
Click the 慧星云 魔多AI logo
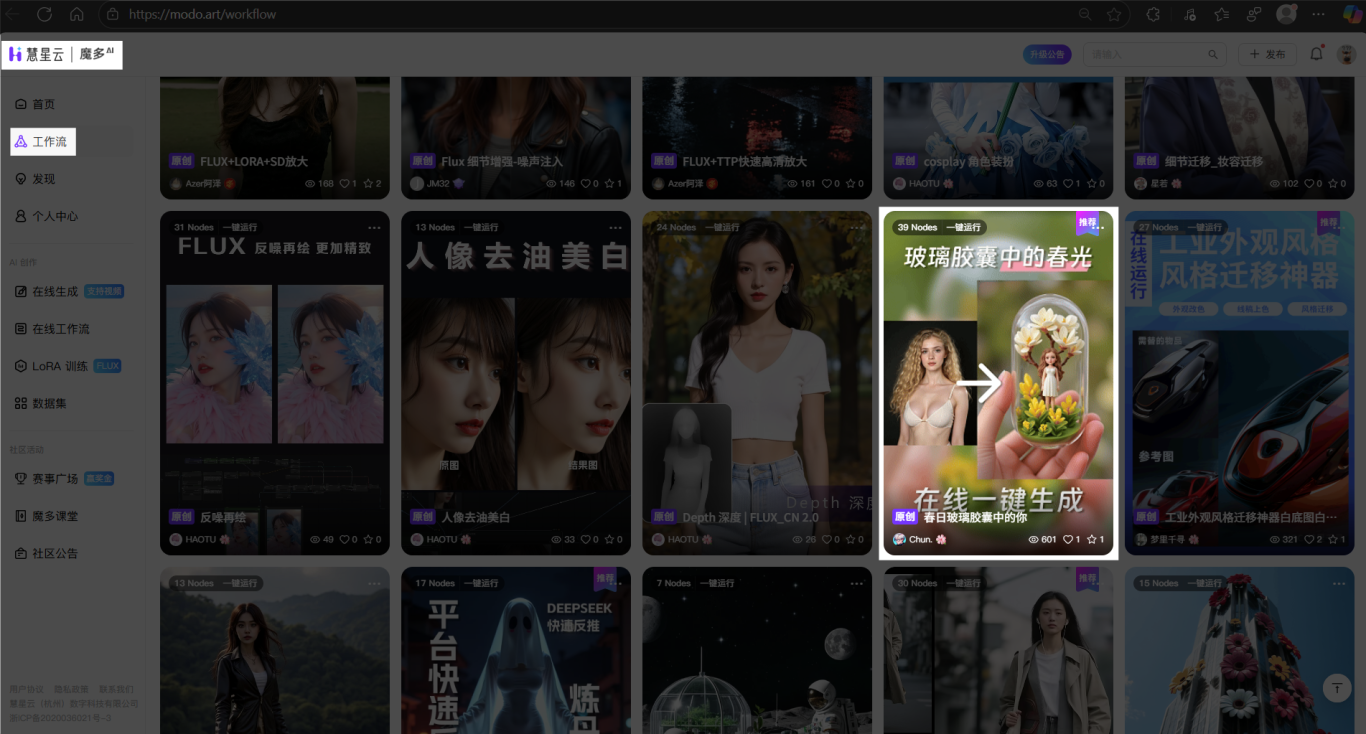pyautogui.click(x=62, y=54)
